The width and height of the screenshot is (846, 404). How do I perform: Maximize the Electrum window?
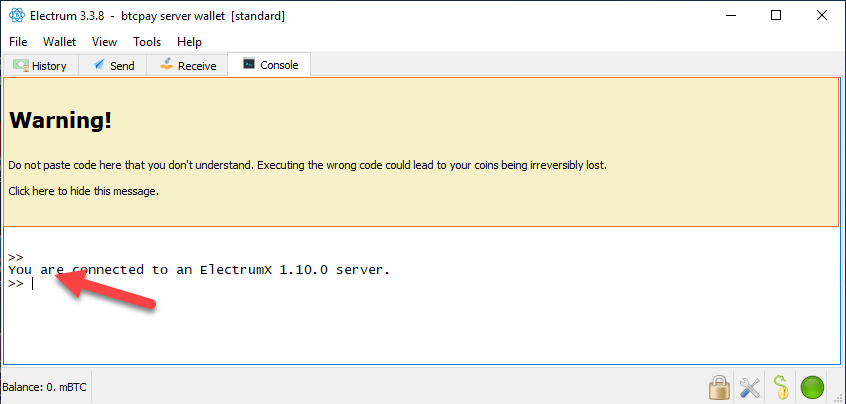[776, 16]
